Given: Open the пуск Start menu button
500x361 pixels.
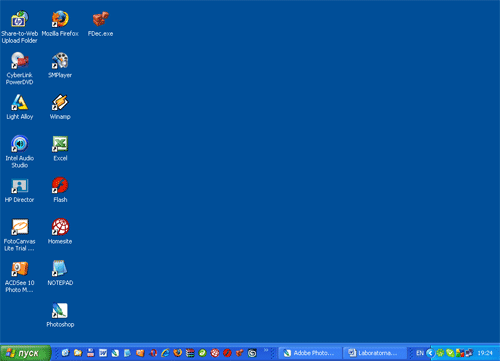Looking at the screenshot, I should click(25, 353).
